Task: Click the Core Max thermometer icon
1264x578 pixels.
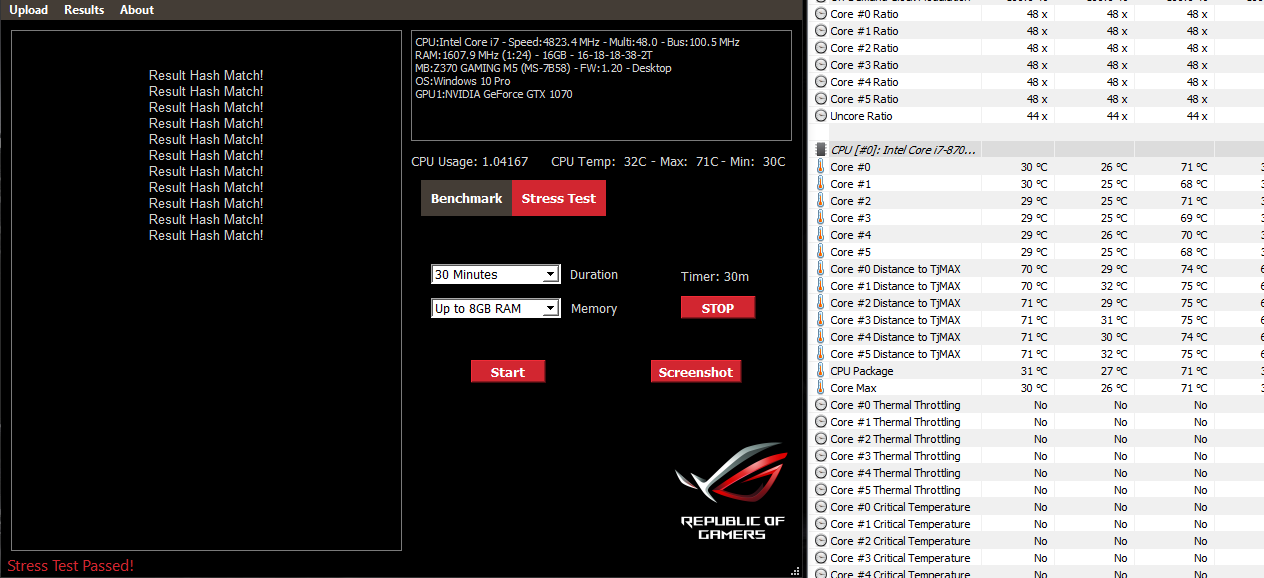Action: [x=821, y=388]
